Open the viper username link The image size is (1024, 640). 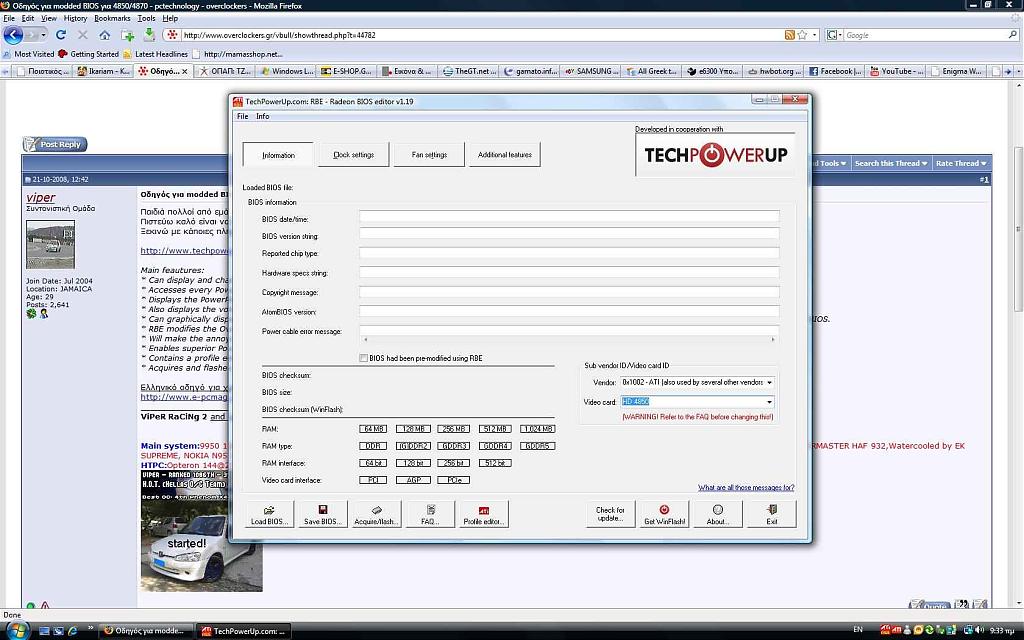click(x=40, y=197)
